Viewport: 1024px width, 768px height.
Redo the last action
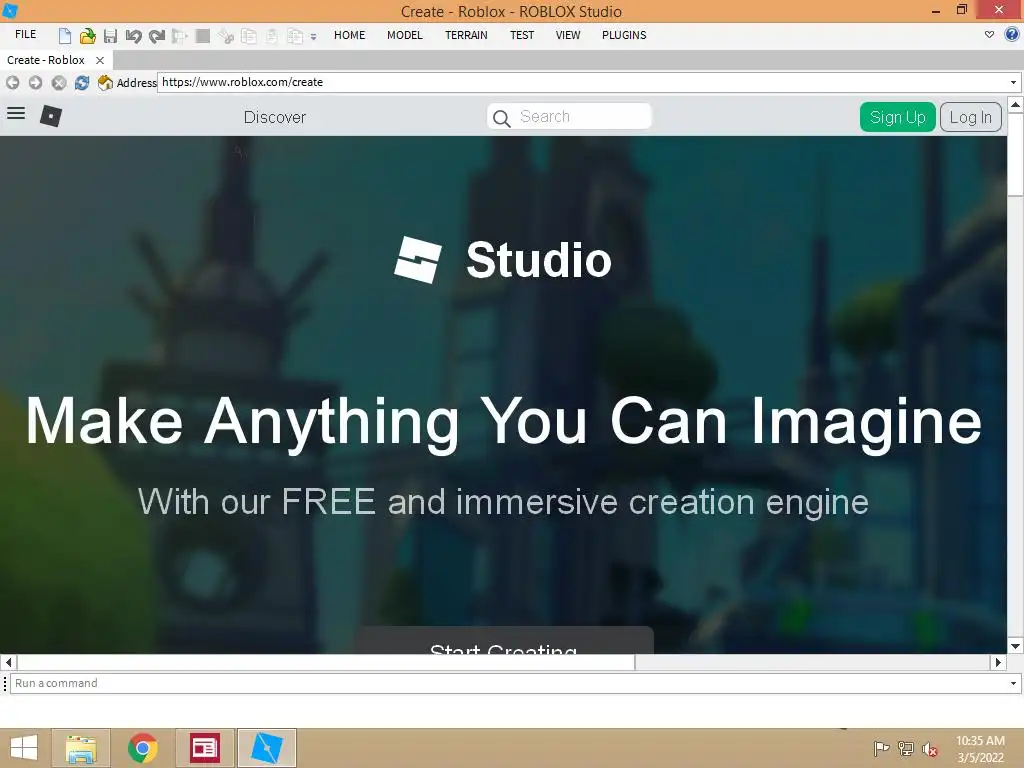click(x=157, y=35)
